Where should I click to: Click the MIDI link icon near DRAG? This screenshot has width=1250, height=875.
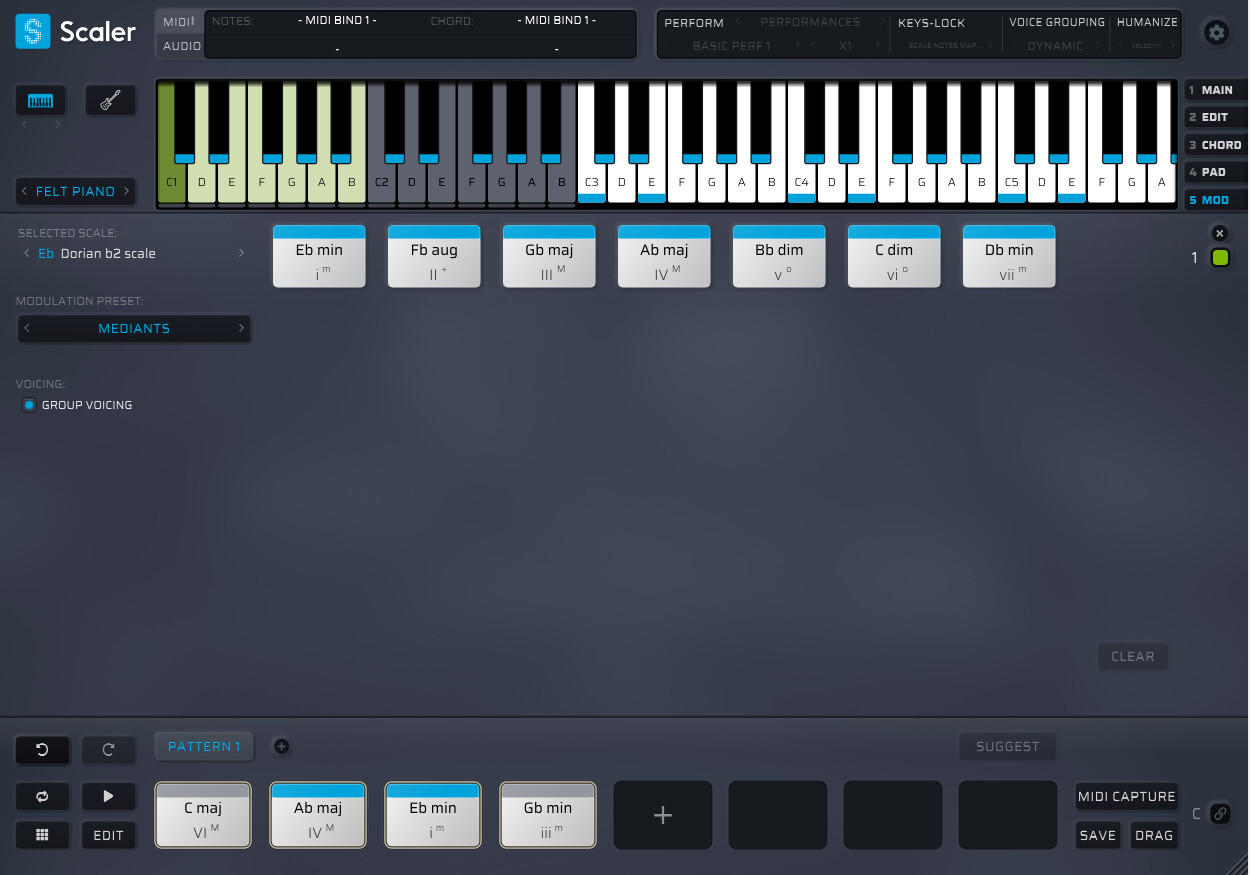coord(1222,814)
